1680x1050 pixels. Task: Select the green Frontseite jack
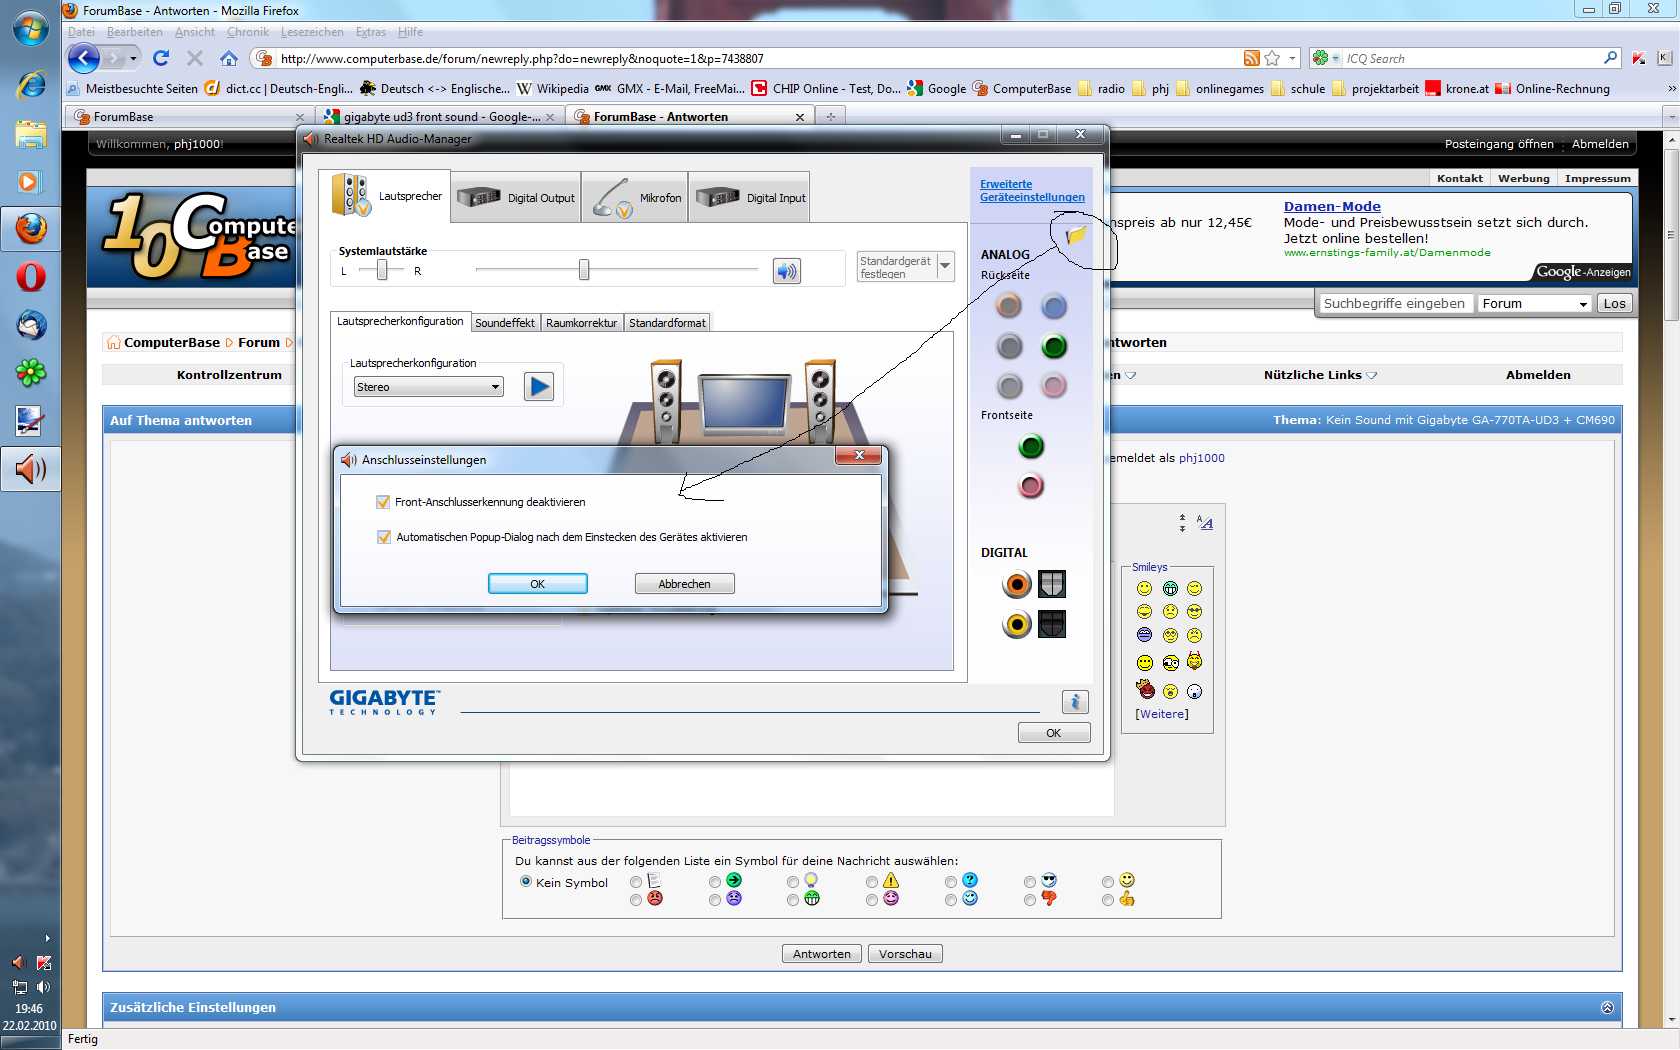pyautogui.click(x=1031, y=446)
